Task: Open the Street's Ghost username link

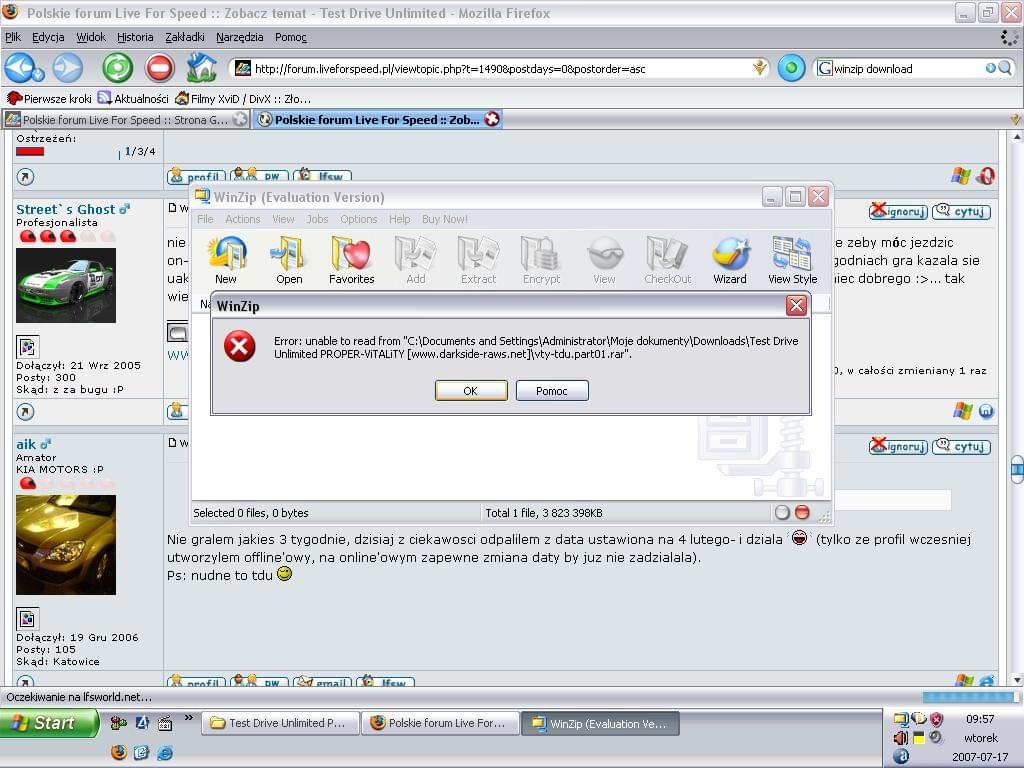Action: coord(65,209)
